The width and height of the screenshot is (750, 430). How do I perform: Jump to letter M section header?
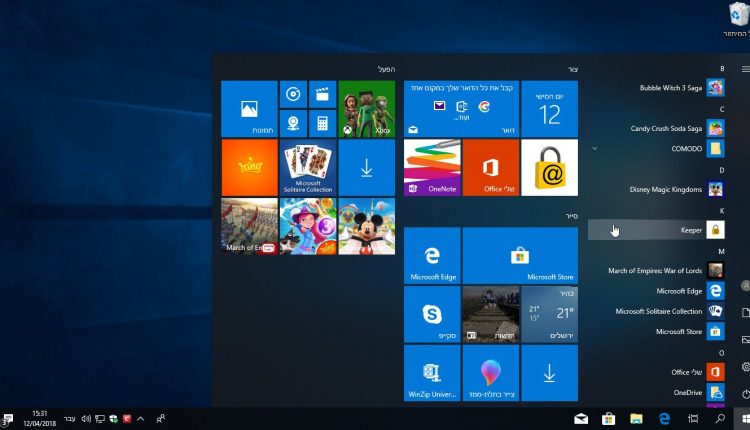coord(721,252)
